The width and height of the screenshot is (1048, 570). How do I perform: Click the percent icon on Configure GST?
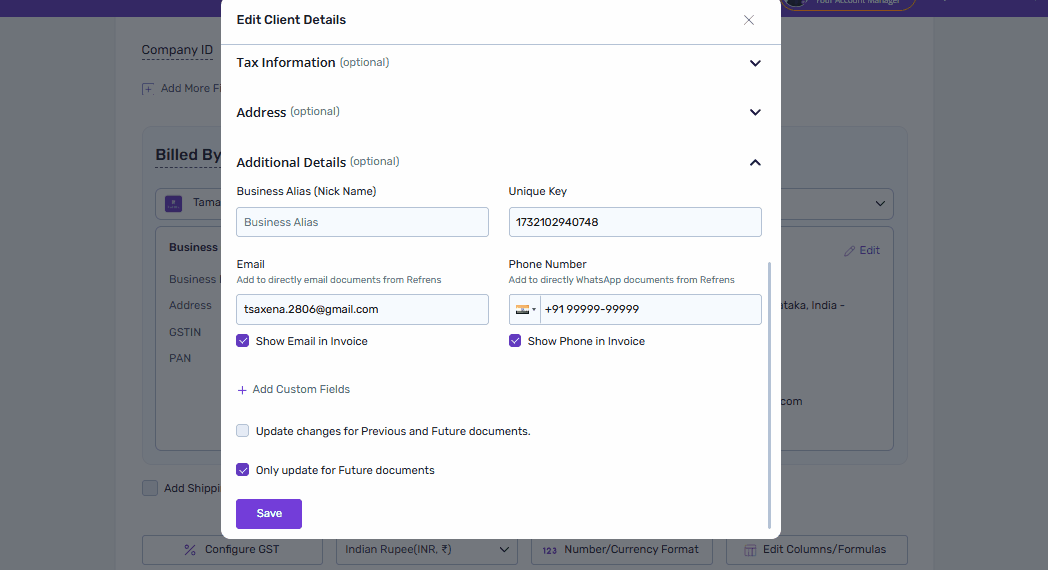coord(190,550)
